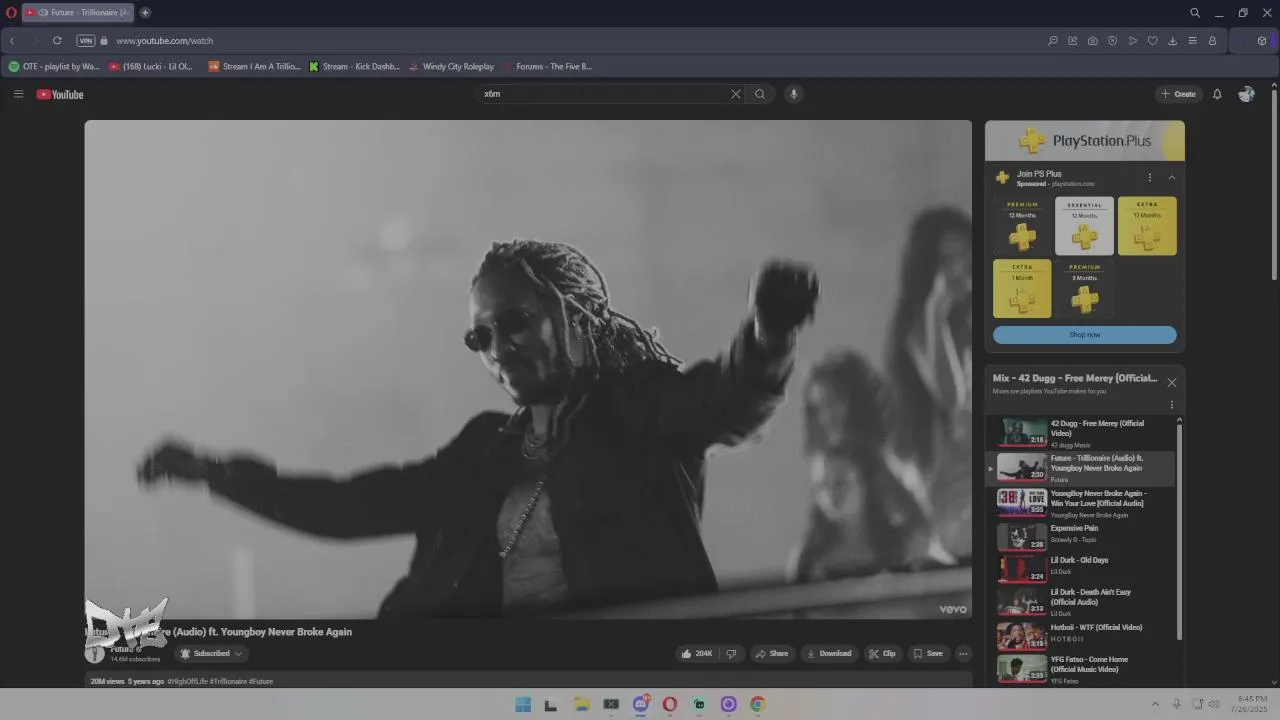Go to the YouTube home logo
Viewport: 1280px width, 720px height.
(x=60, y=94)
